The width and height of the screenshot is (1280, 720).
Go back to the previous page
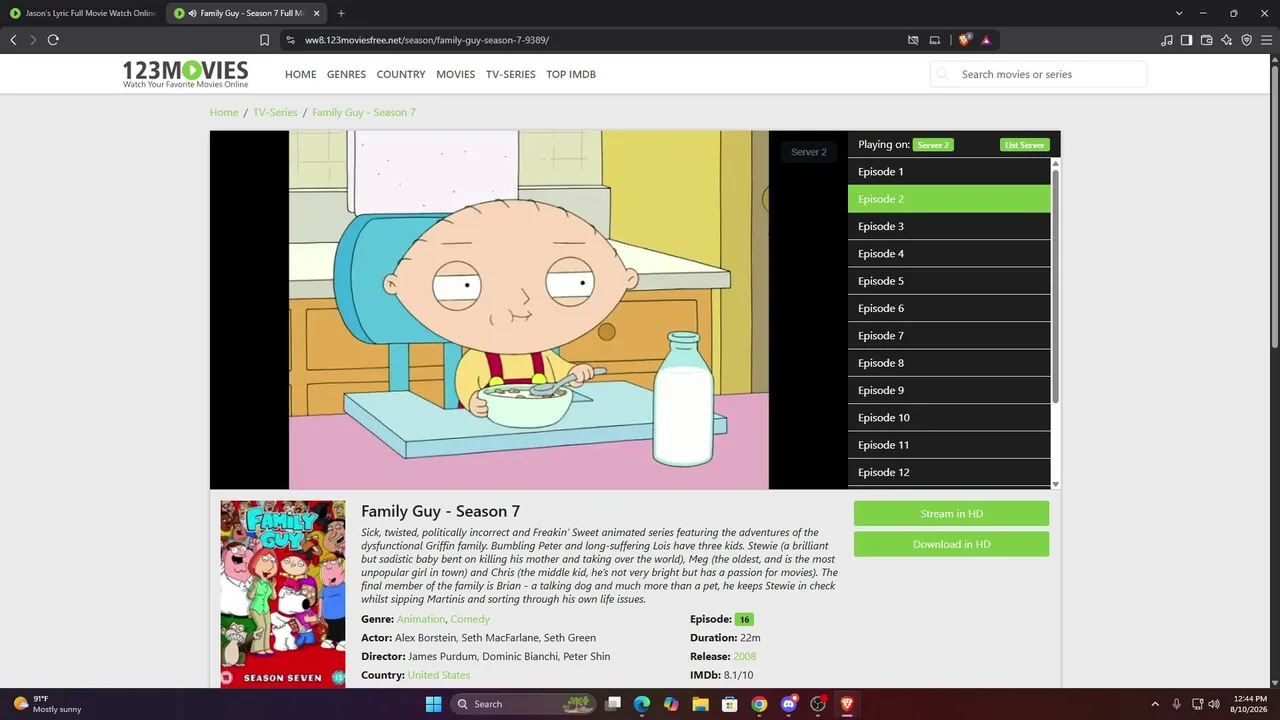click(13, 40)
